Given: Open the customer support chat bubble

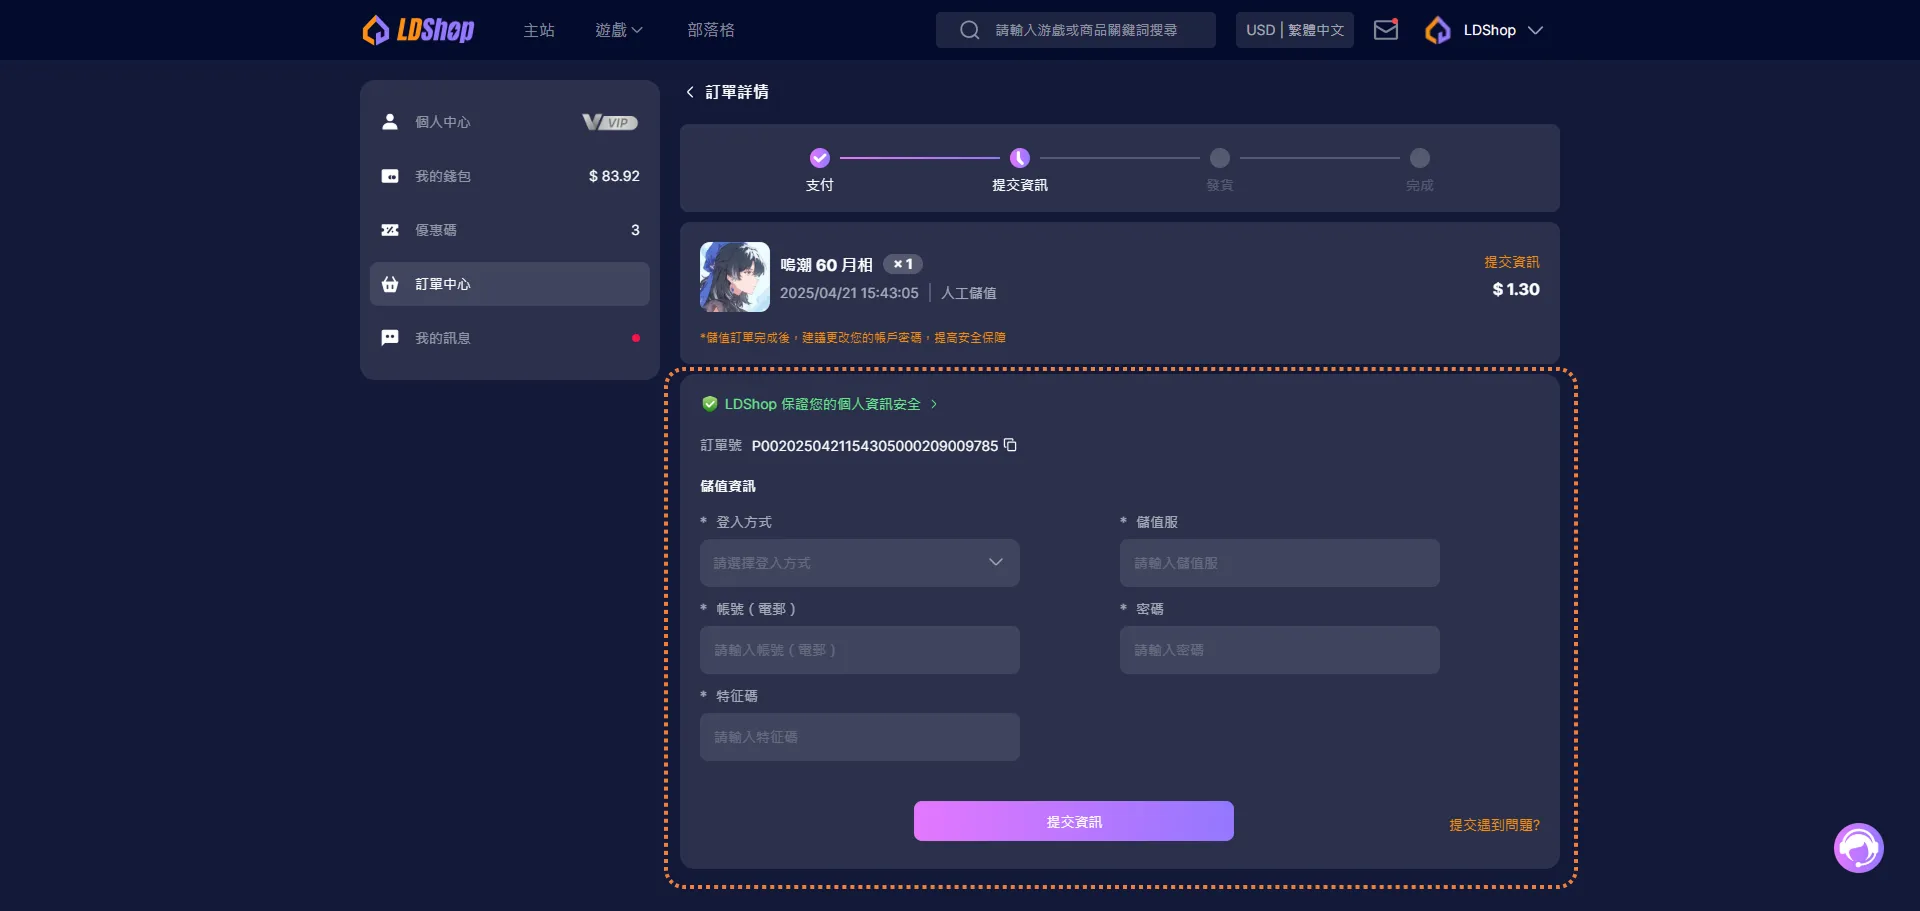Looking at the screenshot, I should coord(1859,848).
